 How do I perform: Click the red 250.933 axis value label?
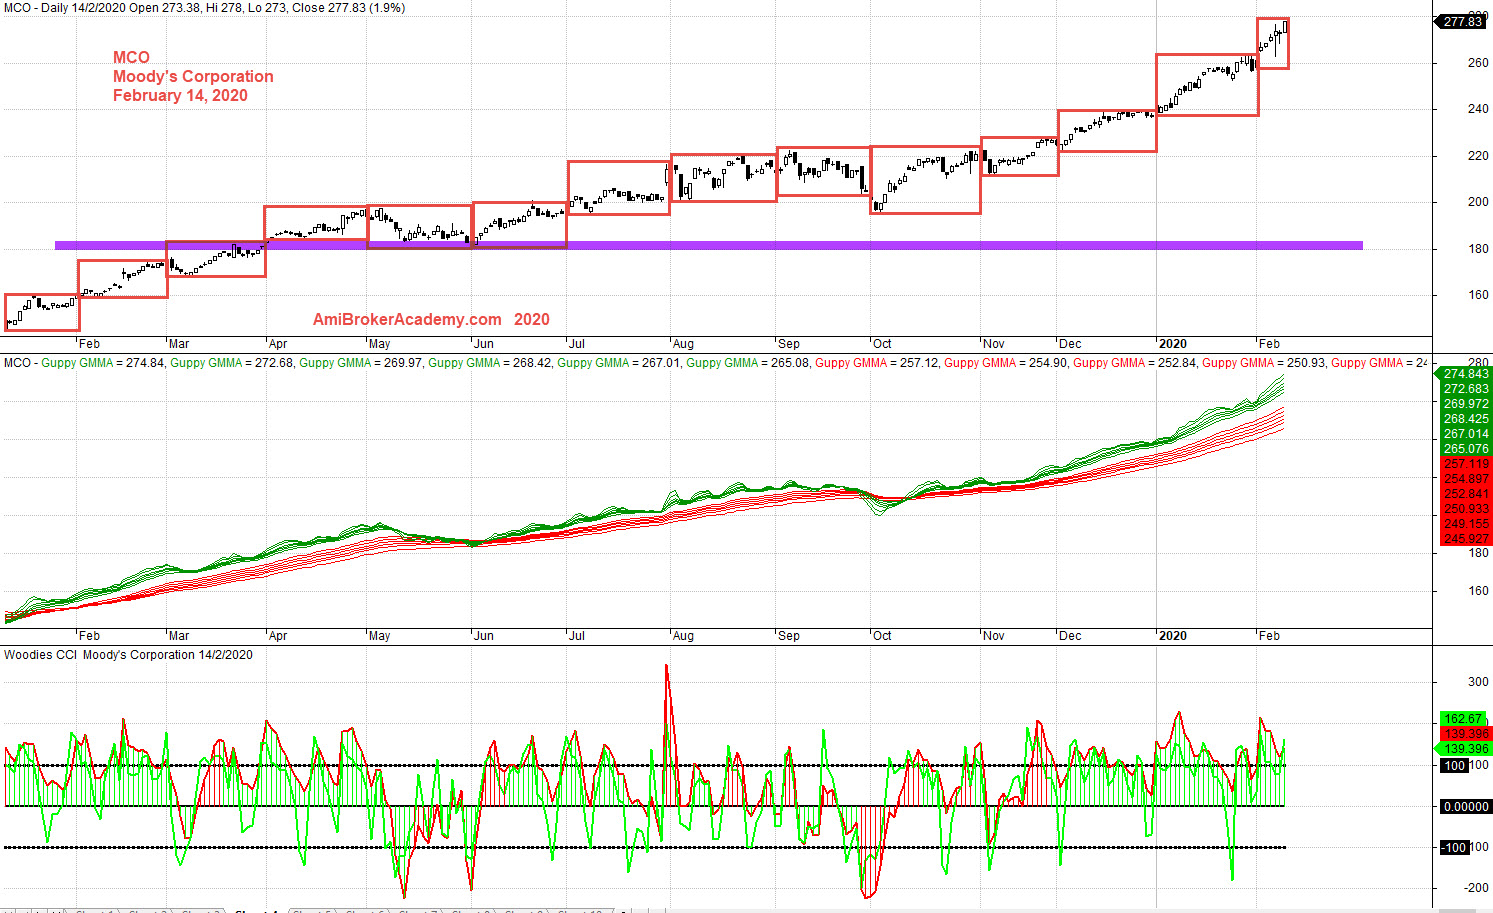point(1466,509)
